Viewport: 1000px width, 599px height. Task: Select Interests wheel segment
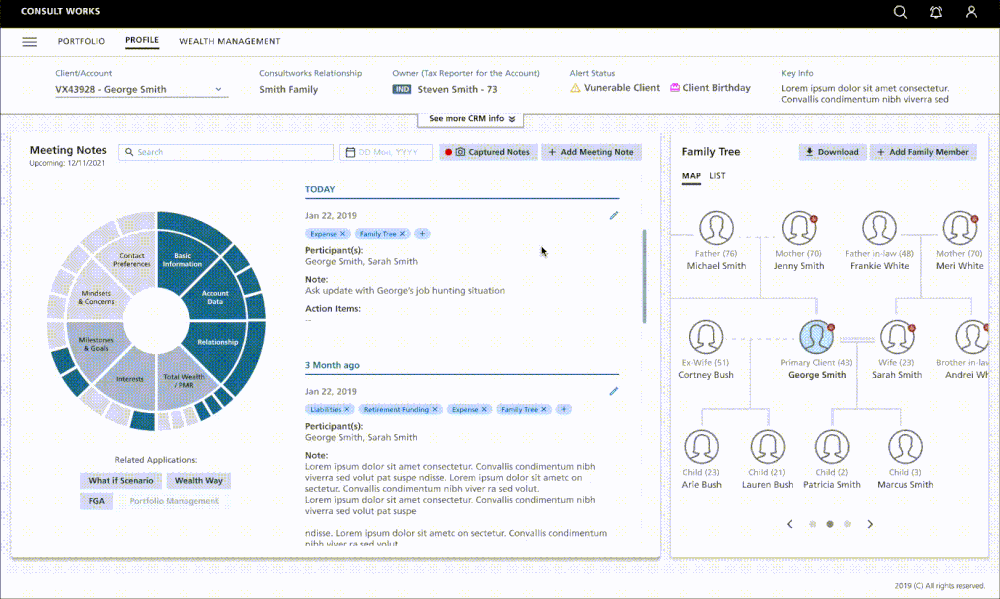tap(129, 379)
